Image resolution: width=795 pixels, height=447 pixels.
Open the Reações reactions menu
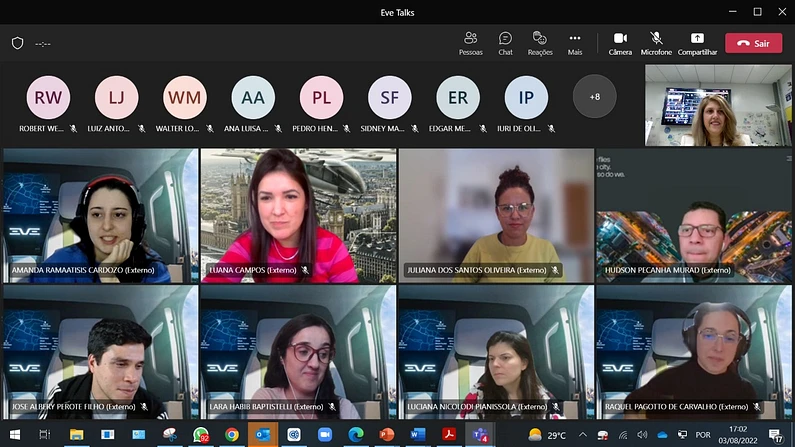coord(540,42)
